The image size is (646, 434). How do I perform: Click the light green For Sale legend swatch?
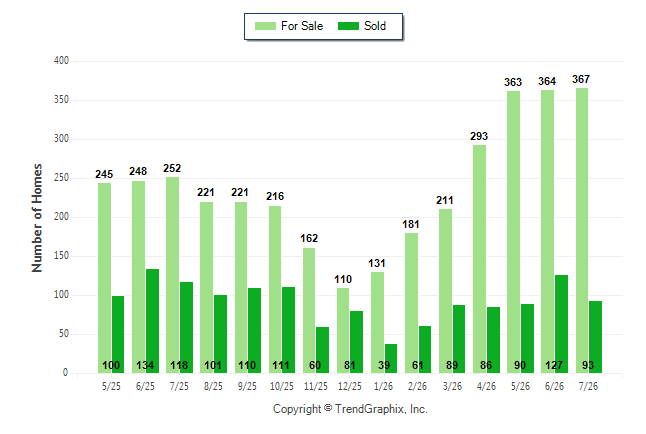[265, 26]
